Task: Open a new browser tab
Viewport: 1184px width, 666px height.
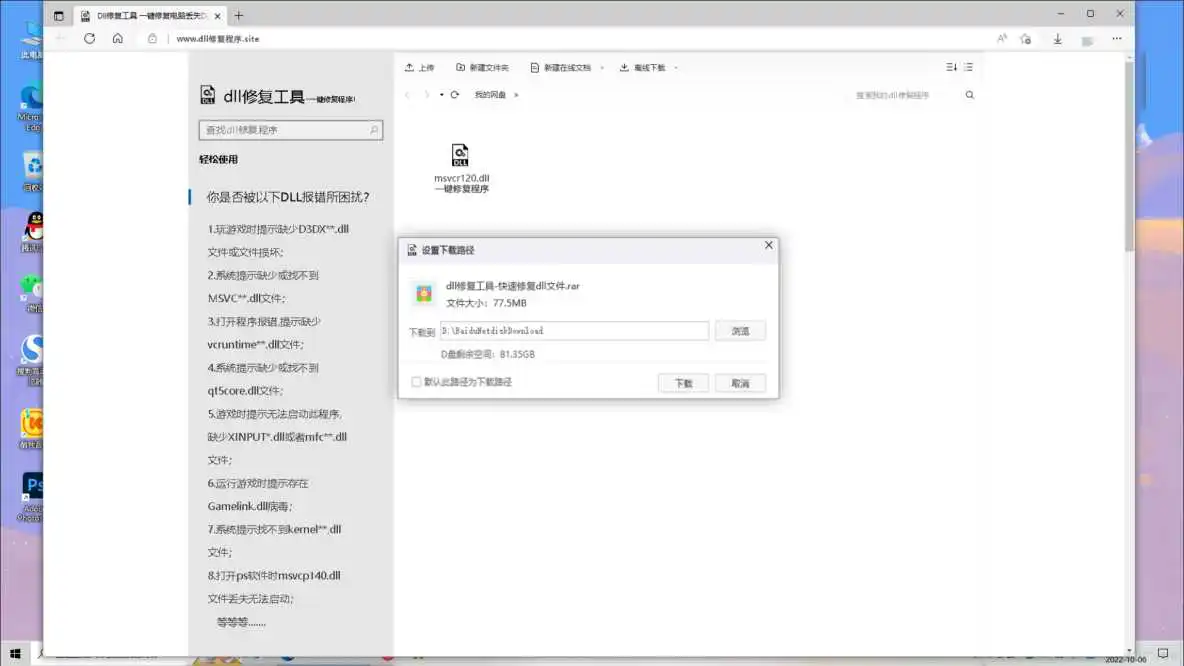Action: tap(238, 15)
